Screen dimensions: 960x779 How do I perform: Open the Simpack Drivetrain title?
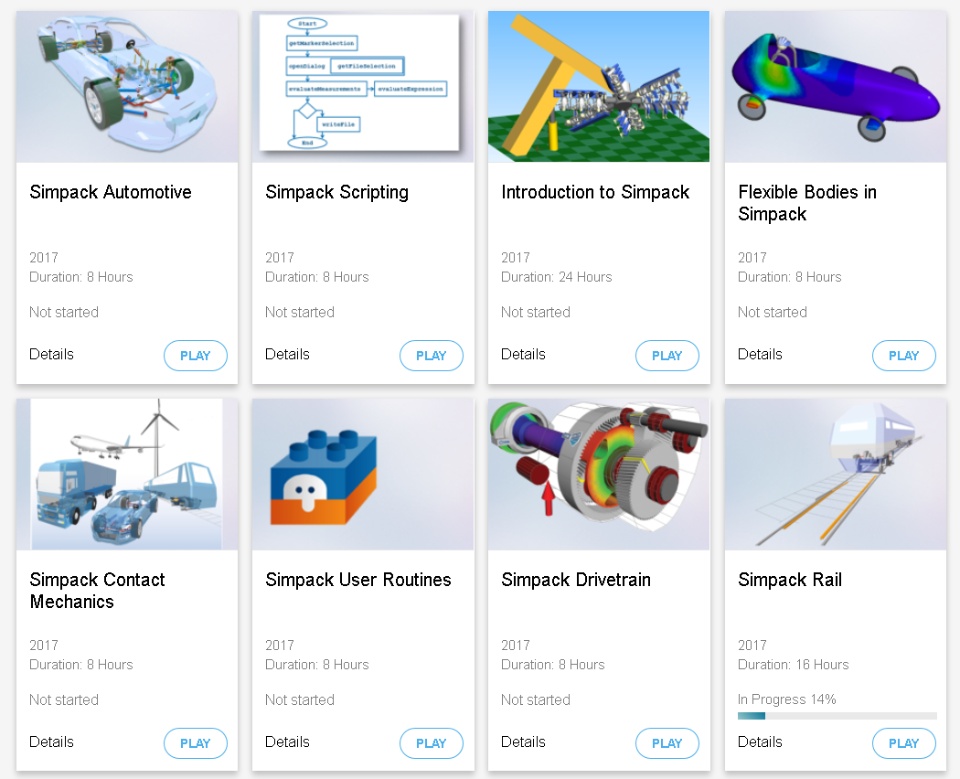(576, 579)
